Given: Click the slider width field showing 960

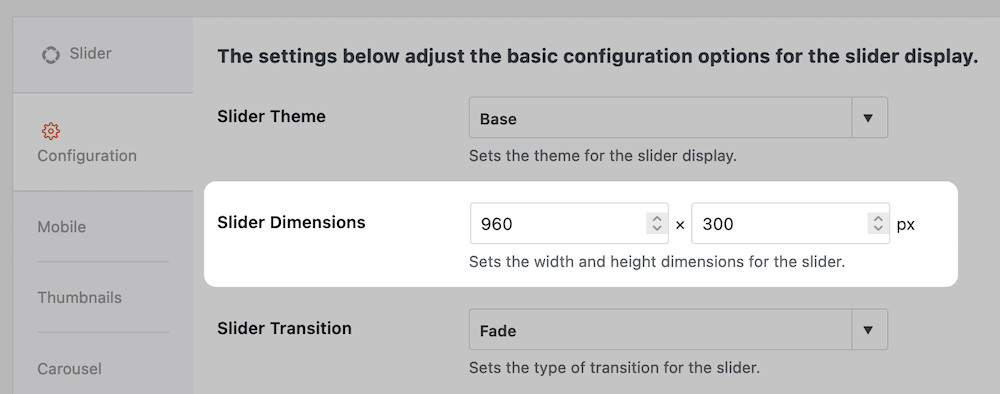Looking at the screenshot, I should point(569,224).
